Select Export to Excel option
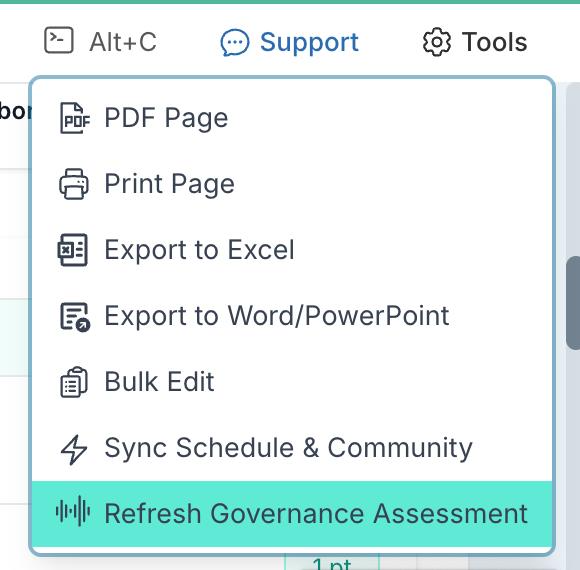The image size is (580, 570). [292, 250]
